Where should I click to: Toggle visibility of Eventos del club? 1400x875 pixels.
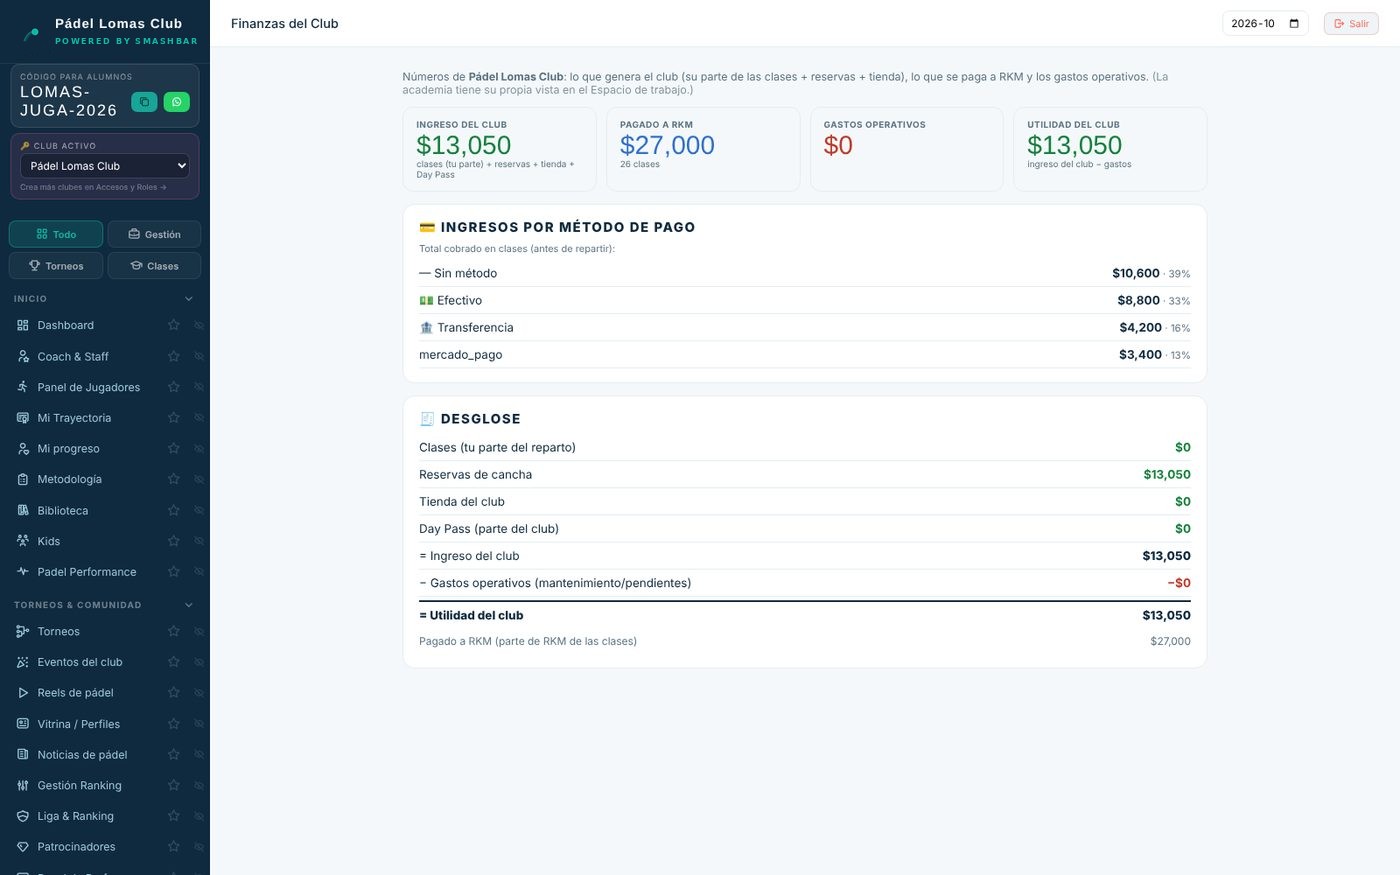tap(199, 662)
